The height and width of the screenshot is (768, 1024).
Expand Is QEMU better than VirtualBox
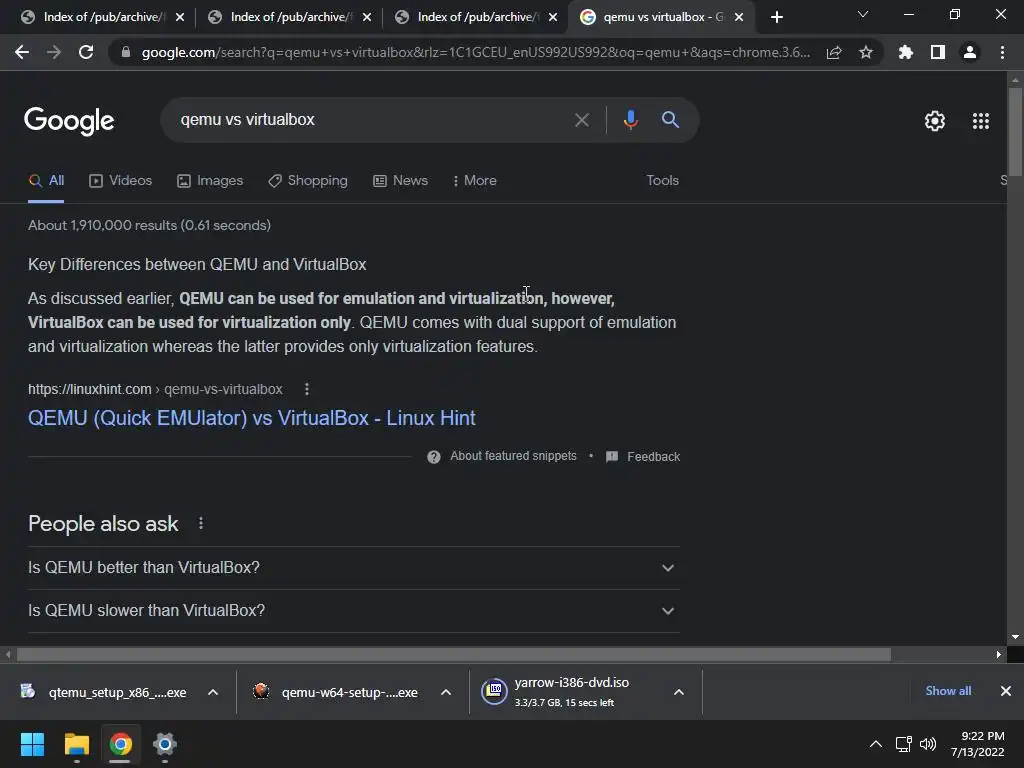353,568
